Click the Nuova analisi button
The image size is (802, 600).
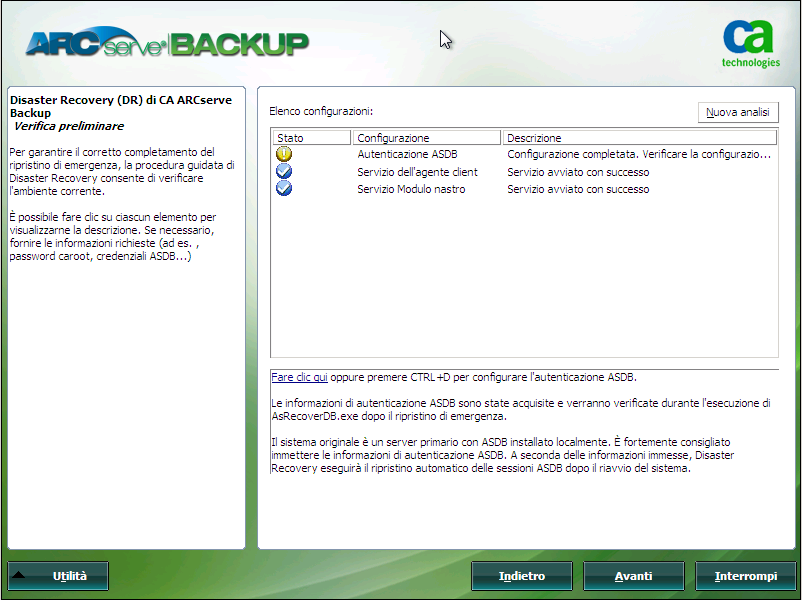(738, 112)
